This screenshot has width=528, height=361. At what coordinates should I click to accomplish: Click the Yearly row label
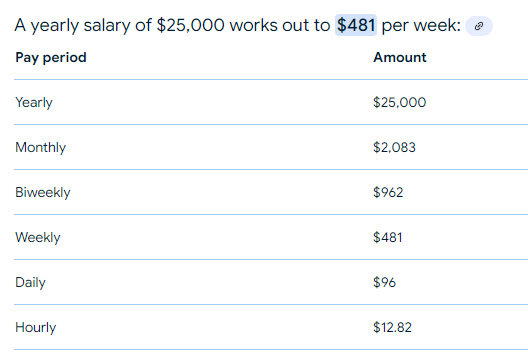(x=34, y=102)
